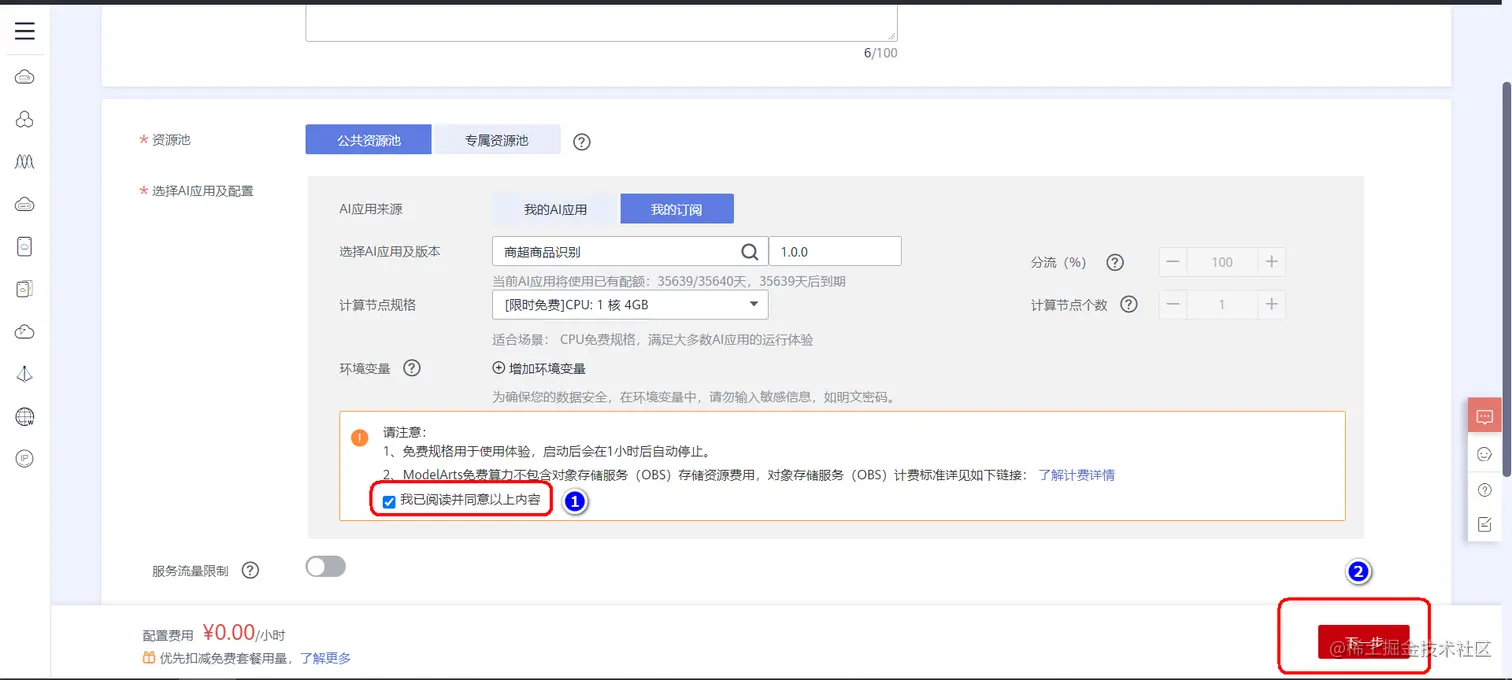
Task: Click plus icon of 增加环境变量
Action: pos(499,368)
